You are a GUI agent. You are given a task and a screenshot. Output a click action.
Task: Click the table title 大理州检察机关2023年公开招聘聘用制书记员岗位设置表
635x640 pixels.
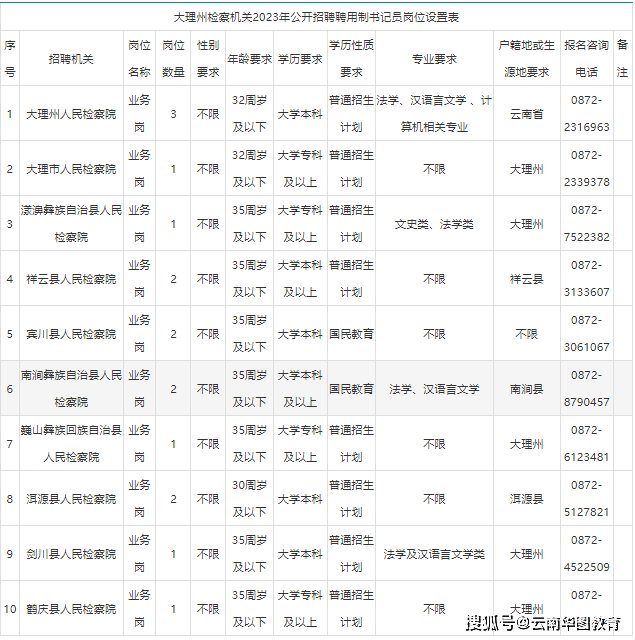(316, 17)
